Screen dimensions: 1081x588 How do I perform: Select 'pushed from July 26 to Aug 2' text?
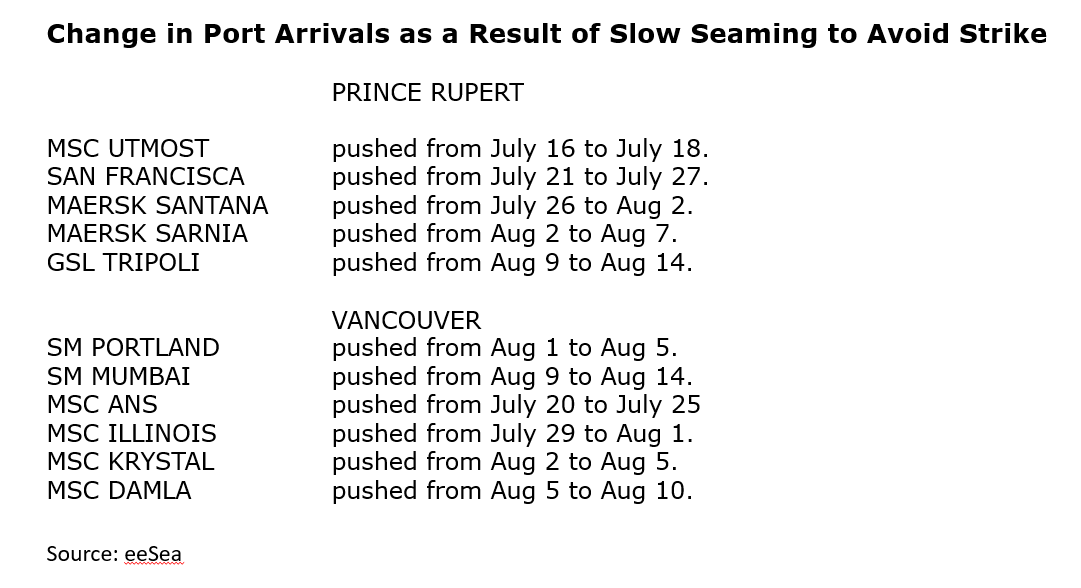pos(512,207)
